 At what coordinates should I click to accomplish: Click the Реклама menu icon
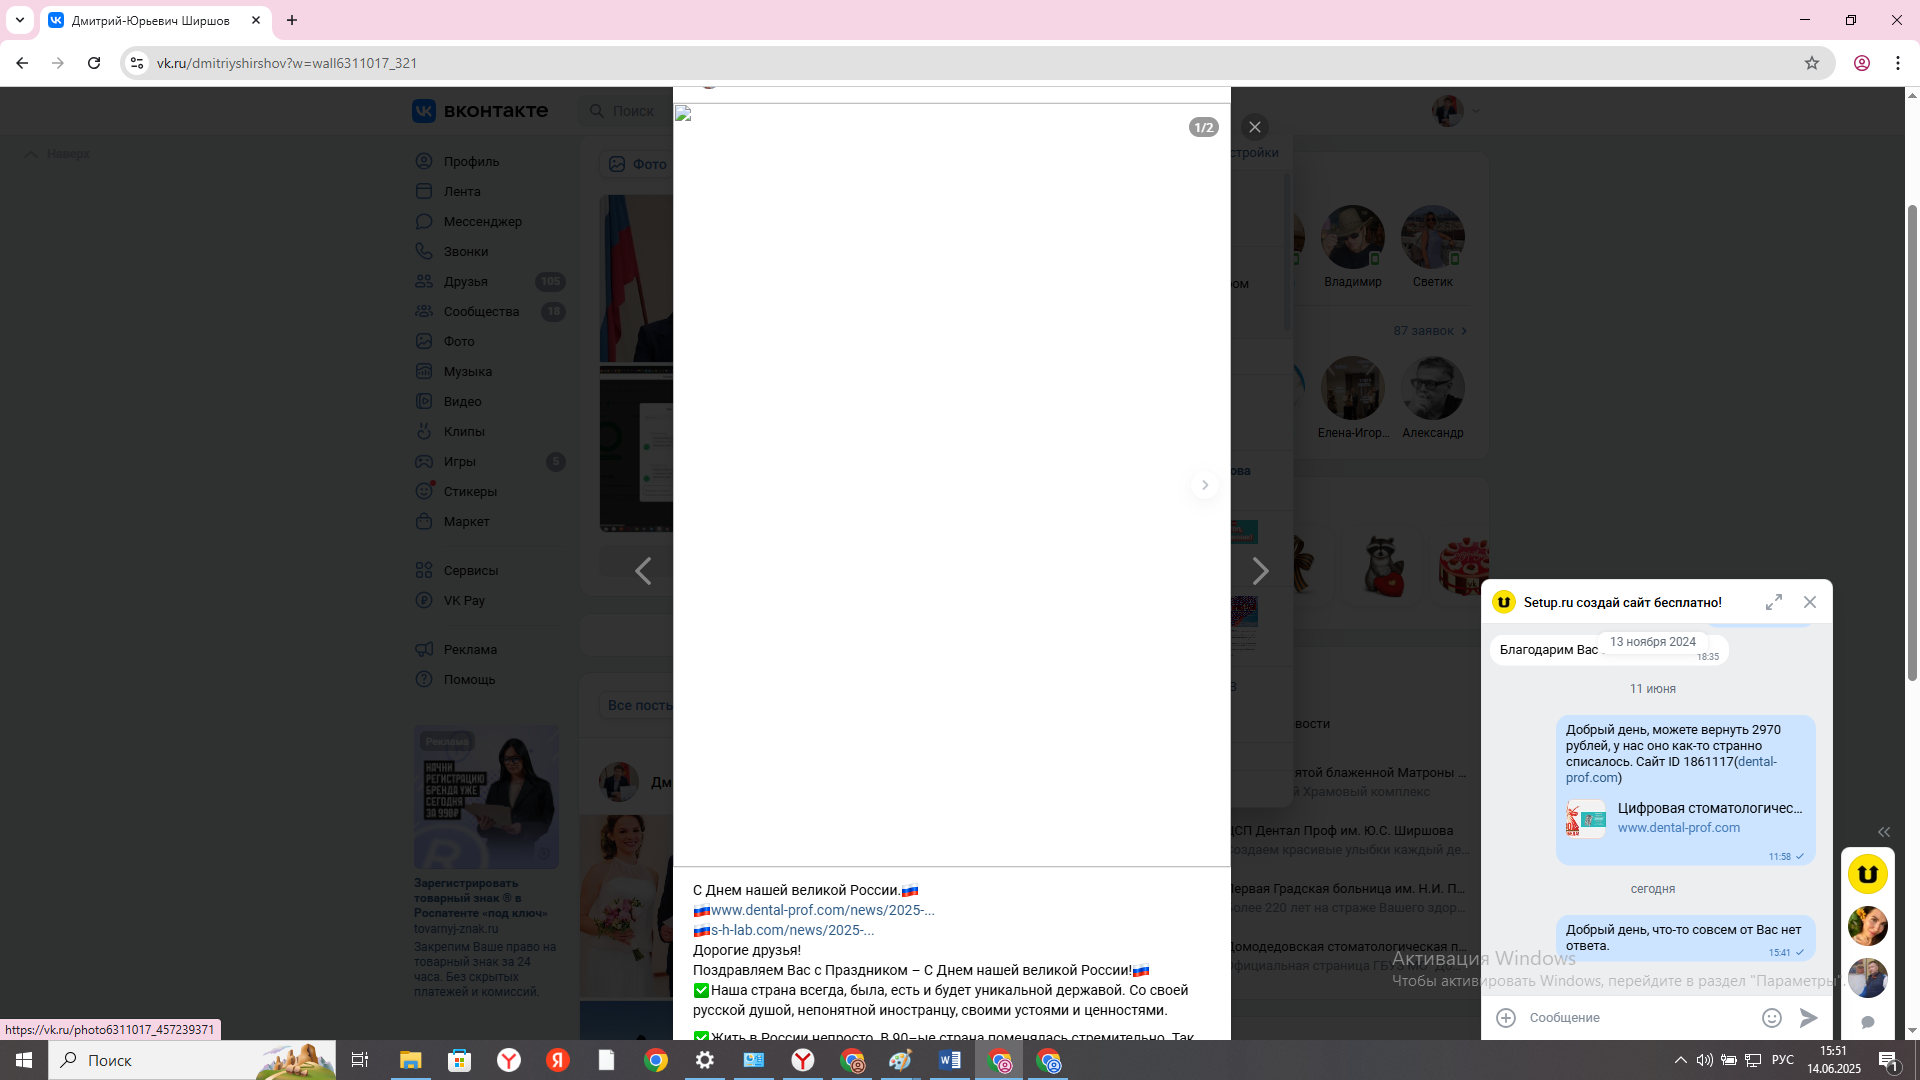[x=424, y=649]
